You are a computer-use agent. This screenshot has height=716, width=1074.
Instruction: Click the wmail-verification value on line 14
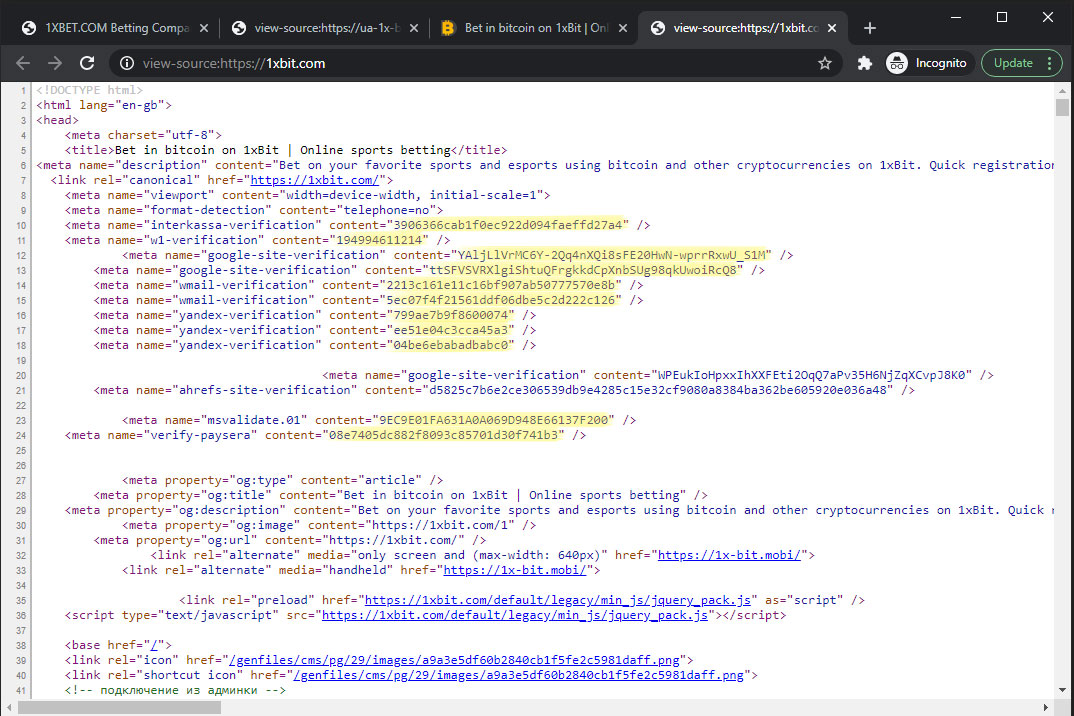pos(501,285)
